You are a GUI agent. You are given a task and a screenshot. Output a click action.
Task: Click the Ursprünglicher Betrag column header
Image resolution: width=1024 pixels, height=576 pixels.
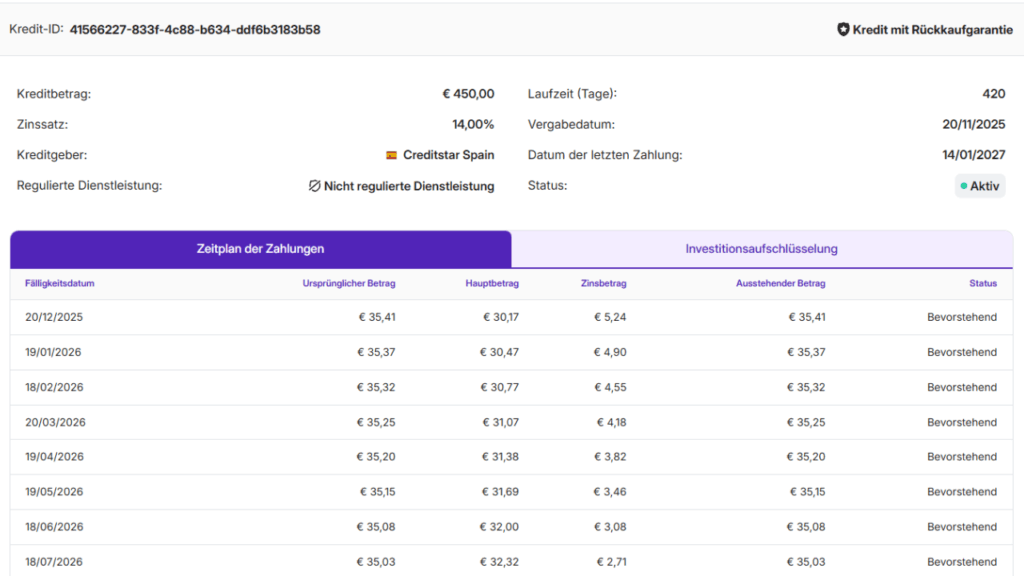pos(349,283)
